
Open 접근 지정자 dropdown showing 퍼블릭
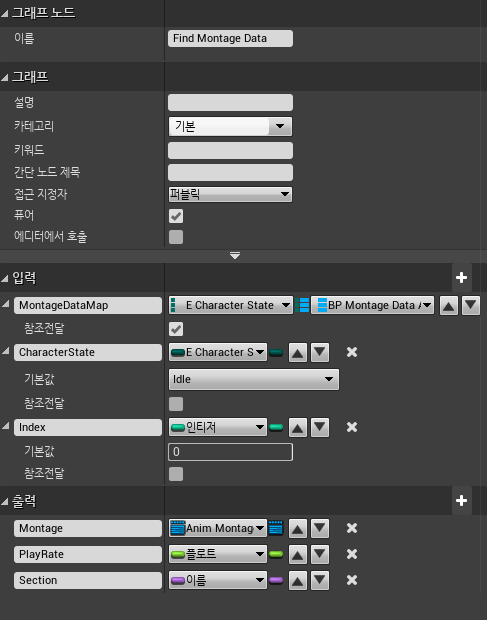pyautogui.click(x=230, y=194)
